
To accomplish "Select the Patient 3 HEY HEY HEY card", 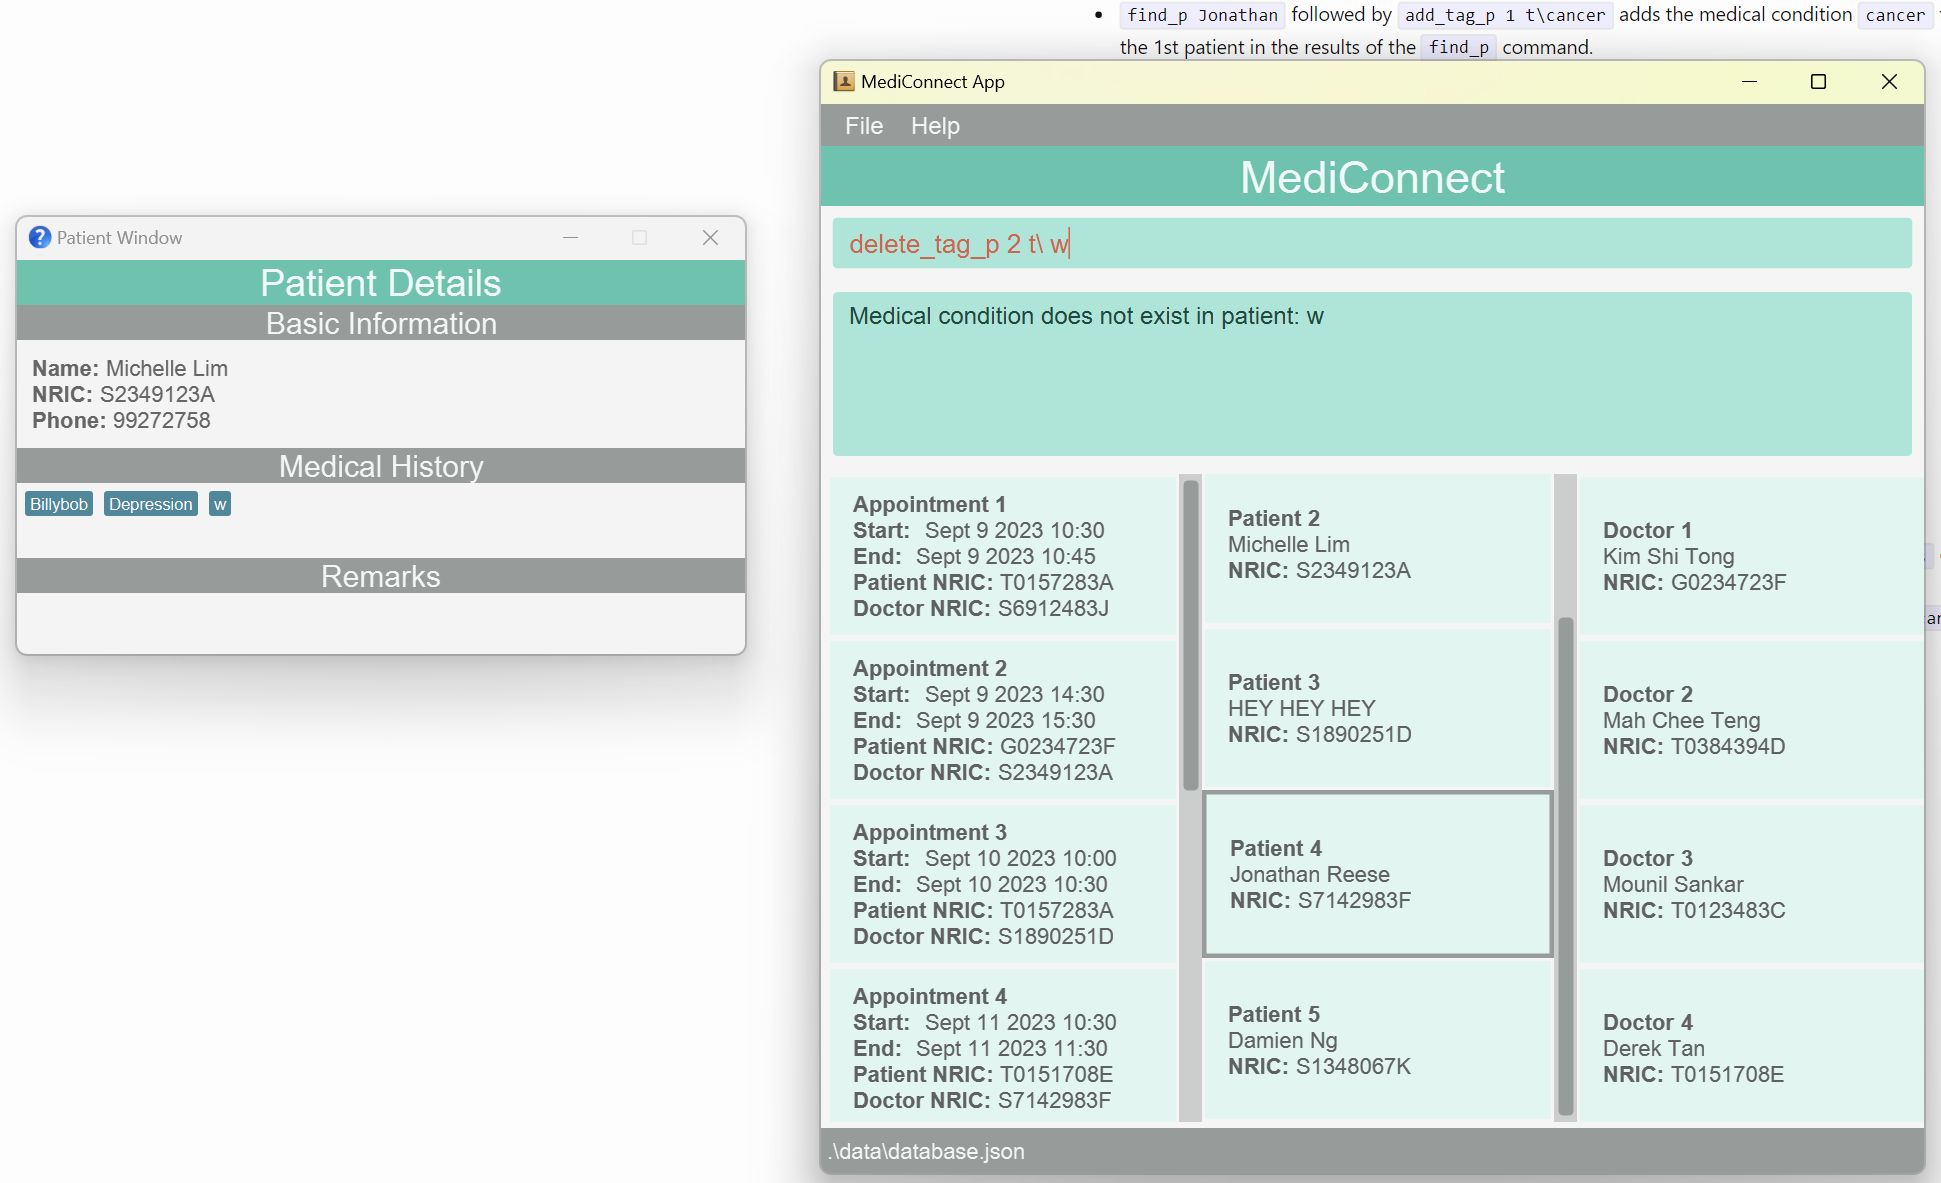I will tap(1375, 709).
